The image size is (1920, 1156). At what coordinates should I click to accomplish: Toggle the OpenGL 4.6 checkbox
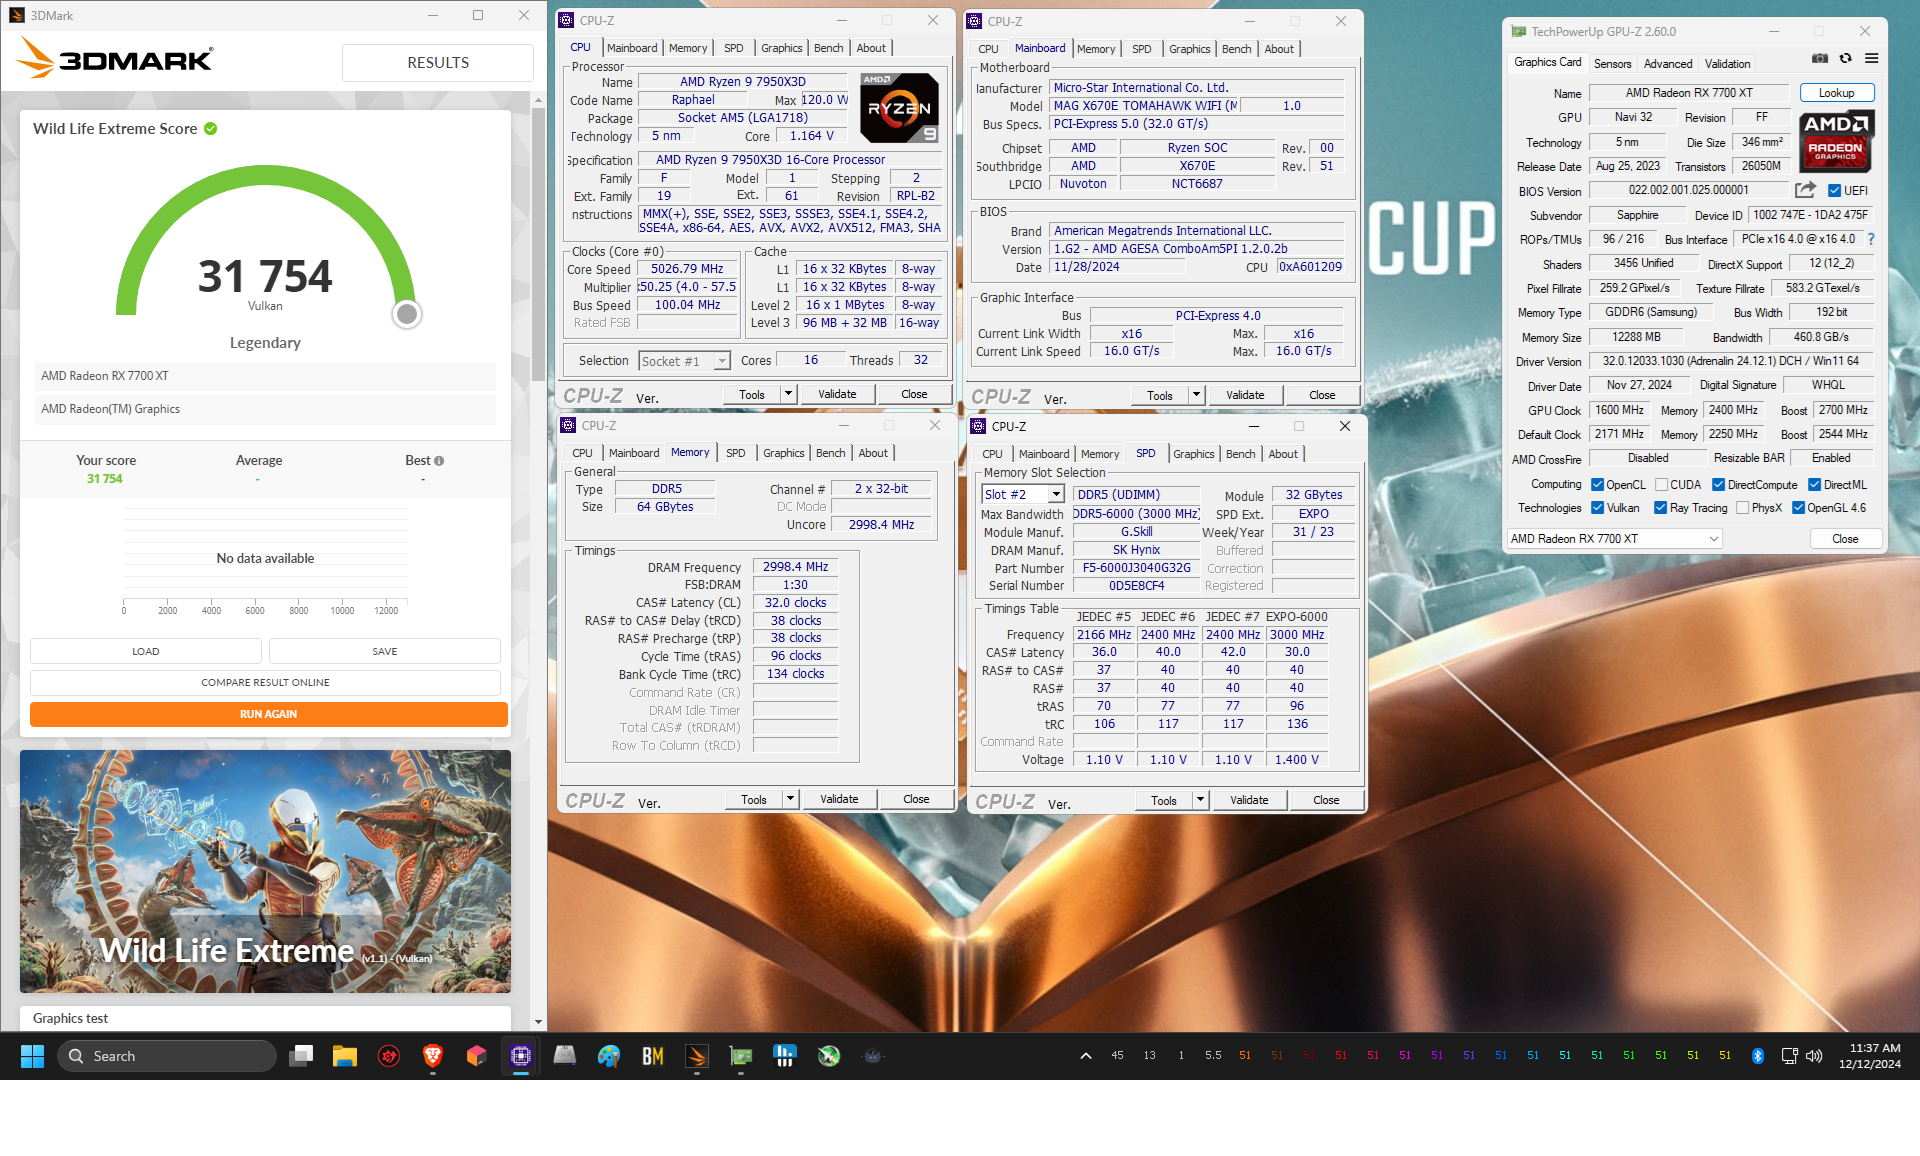click(1798, 508)
